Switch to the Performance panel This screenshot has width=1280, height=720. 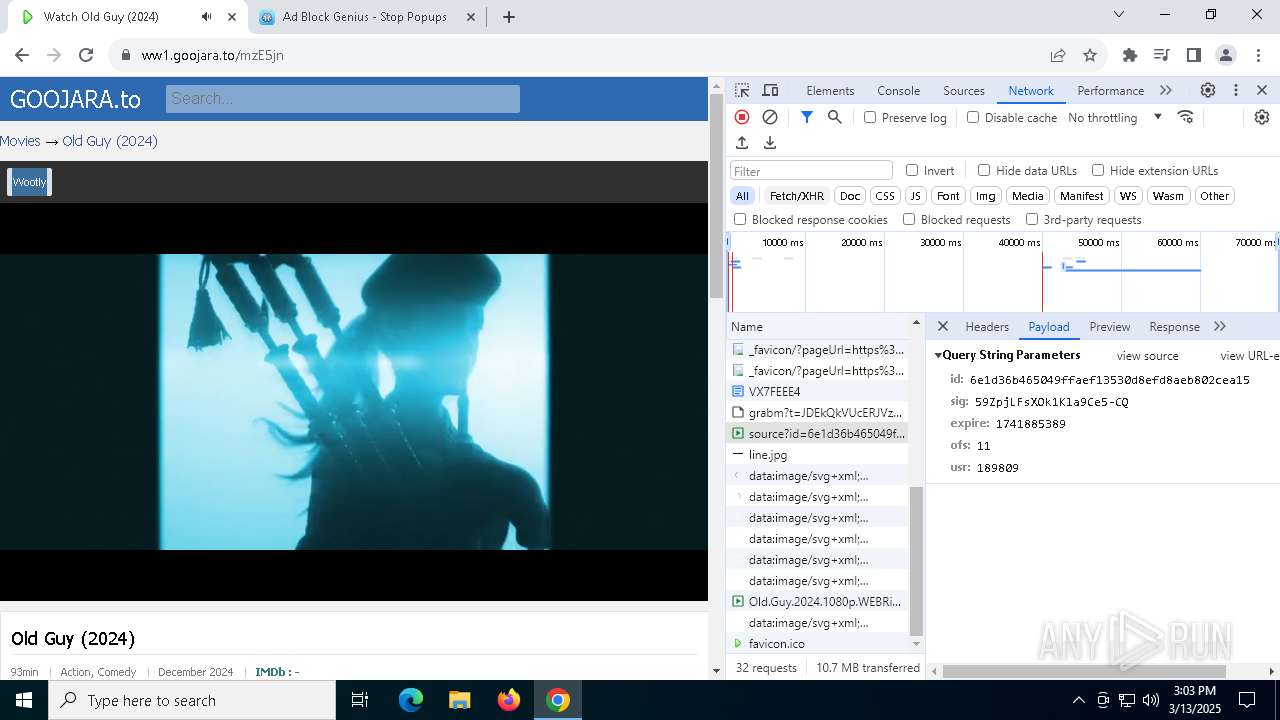(1110, 90)
